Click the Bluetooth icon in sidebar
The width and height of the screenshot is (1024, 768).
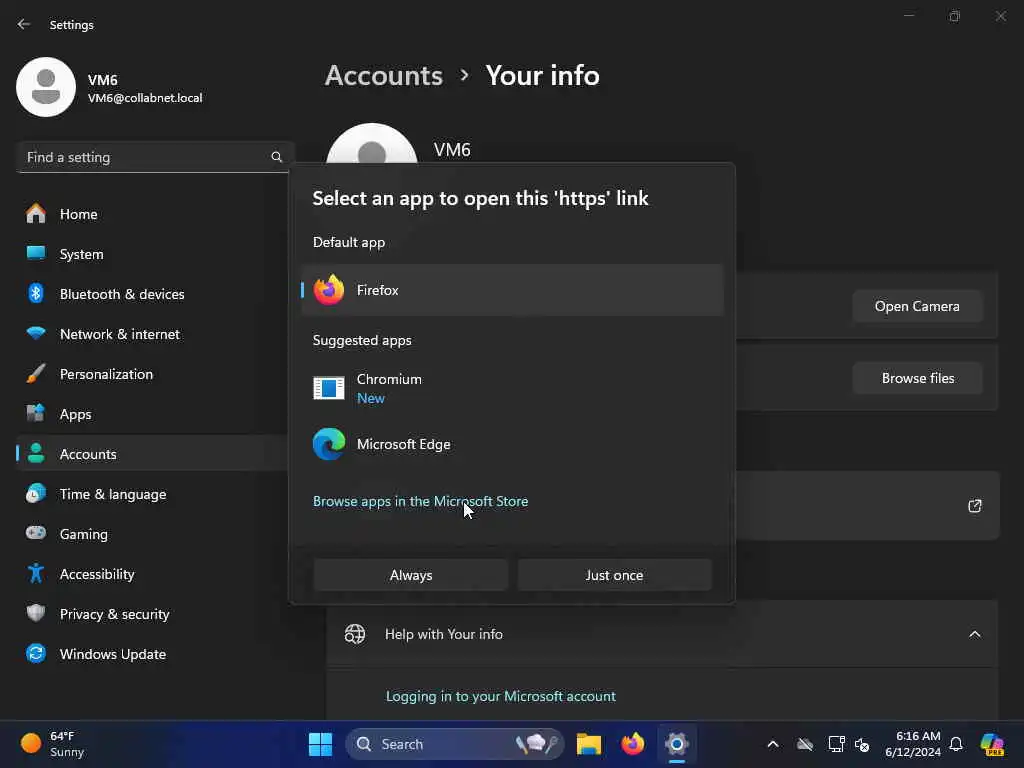(x=36, y=293)
